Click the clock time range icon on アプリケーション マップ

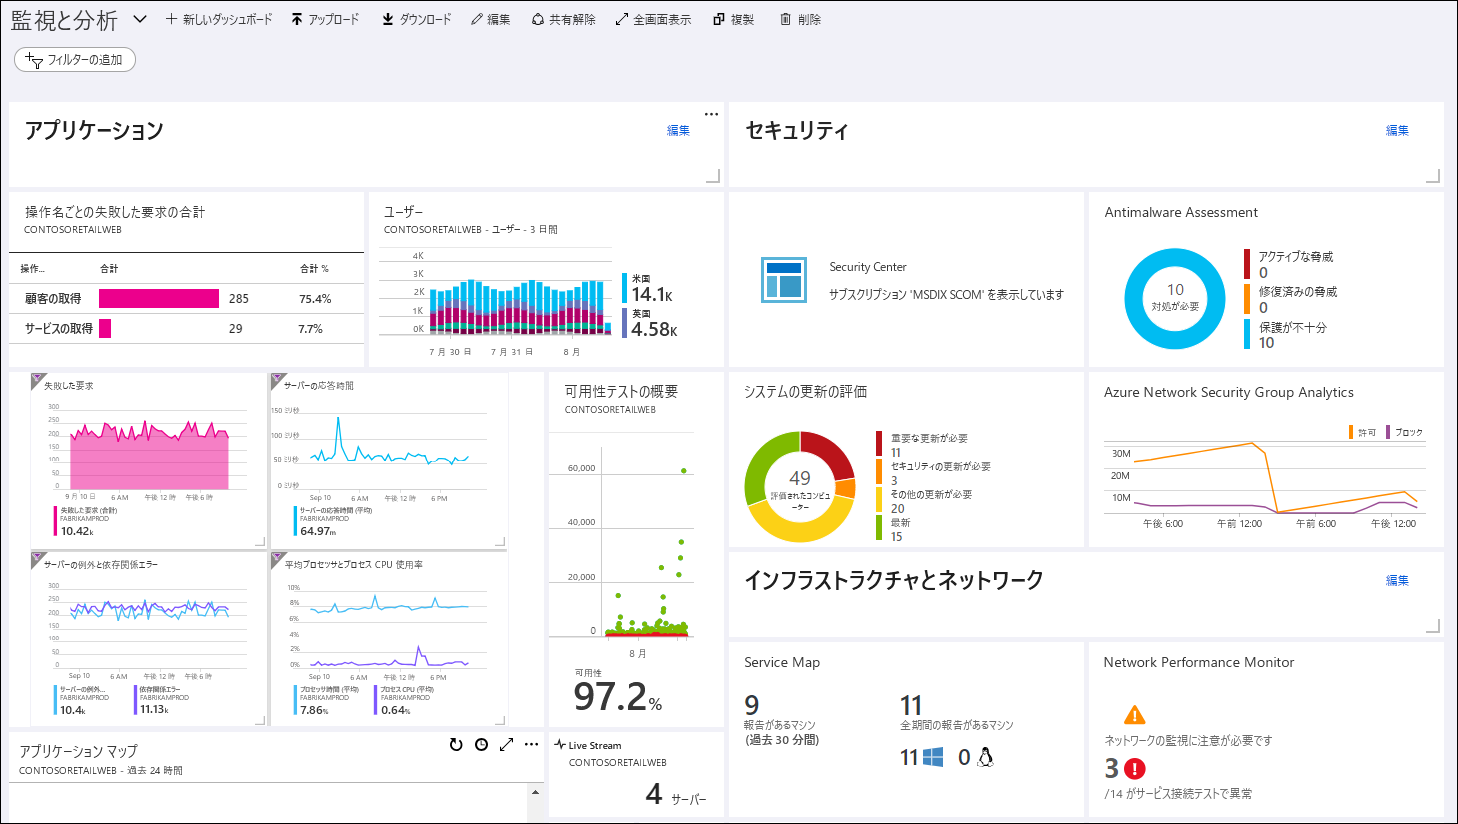481,744
